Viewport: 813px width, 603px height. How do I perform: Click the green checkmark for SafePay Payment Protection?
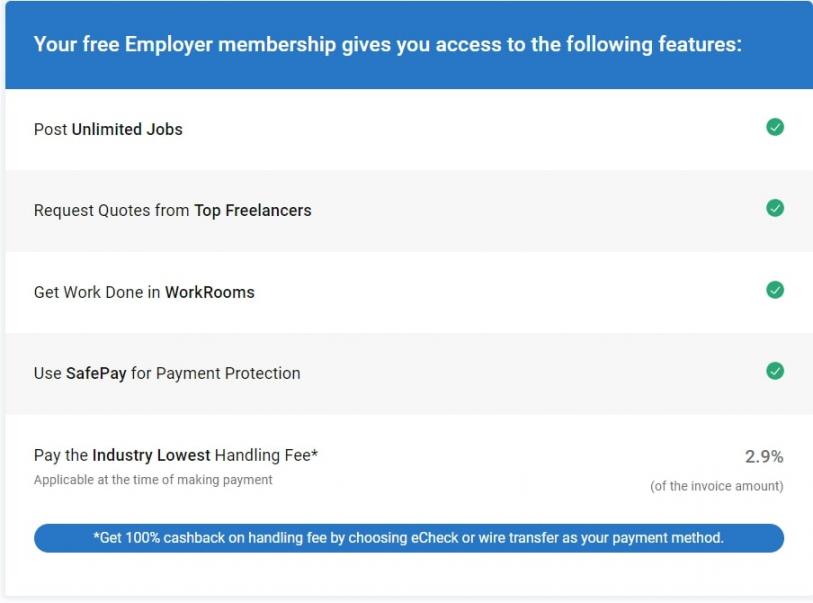(x=774, y=371)
